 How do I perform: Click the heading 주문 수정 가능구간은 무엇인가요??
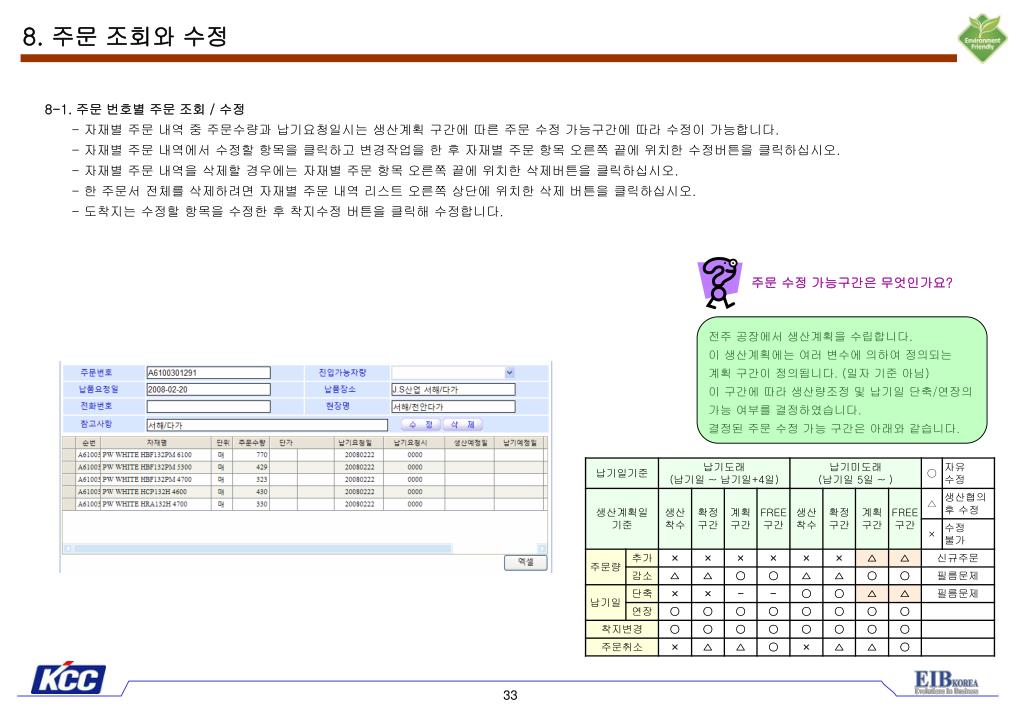point(852,283)
